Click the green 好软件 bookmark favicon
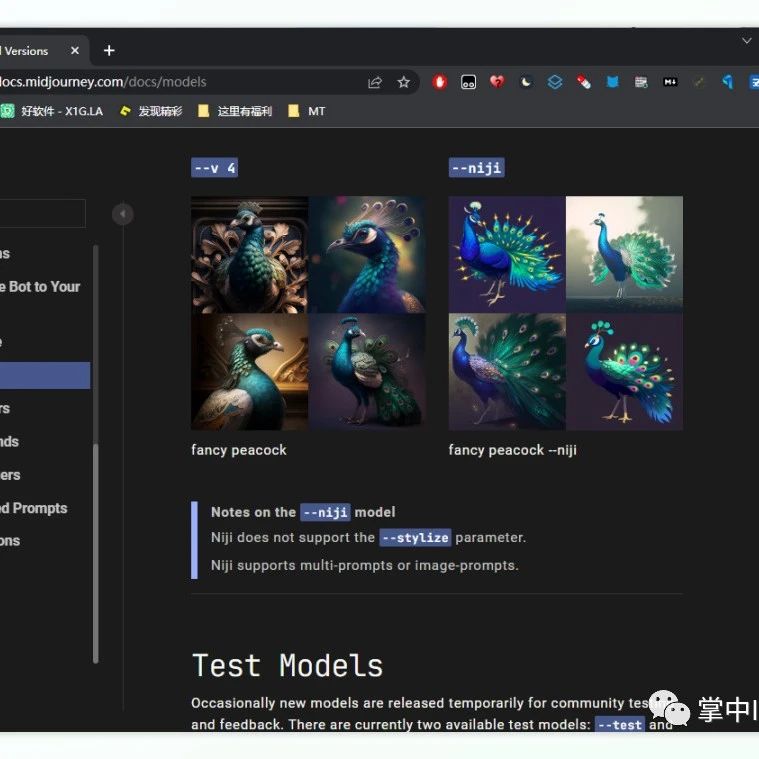The width and height of the screenshot is (759, 759). 8,111
